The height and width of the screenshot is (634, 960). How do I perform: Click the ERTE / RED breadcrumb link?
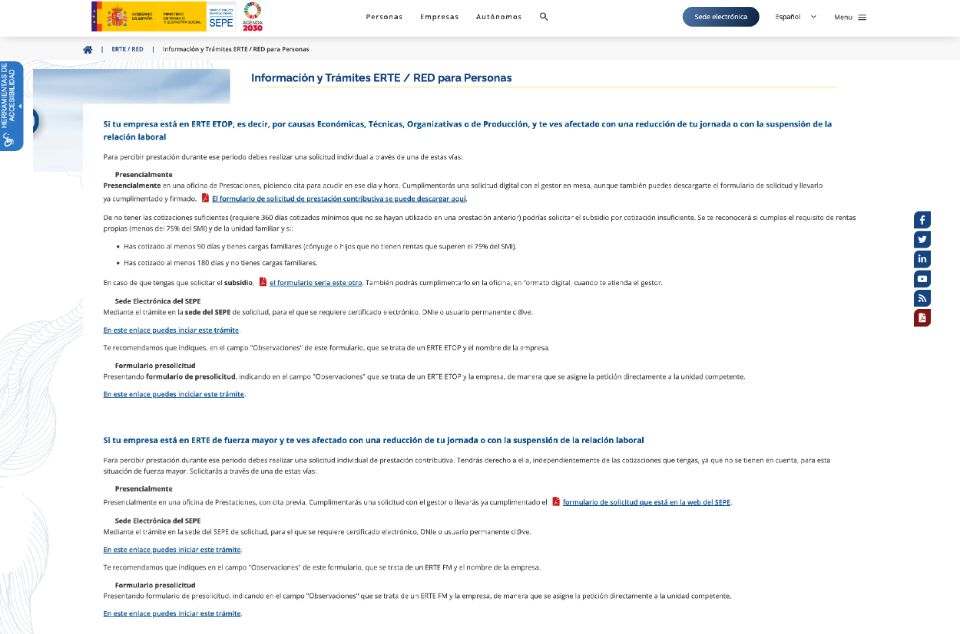tap(127, 49)
